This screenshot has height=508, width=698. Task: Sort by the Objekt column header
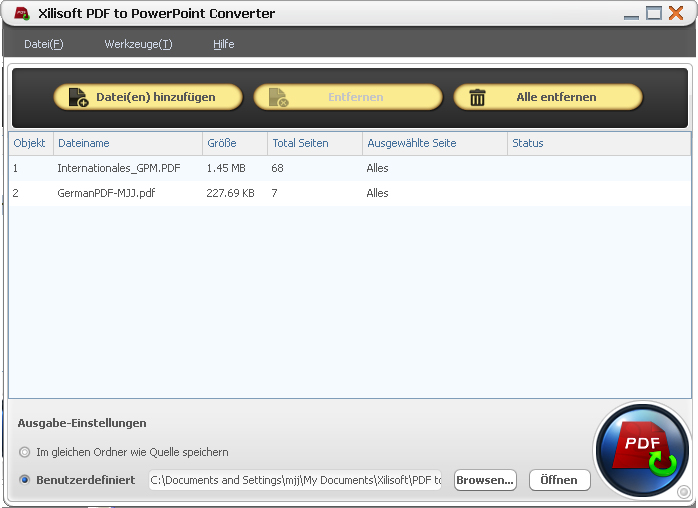click(31, 143)
